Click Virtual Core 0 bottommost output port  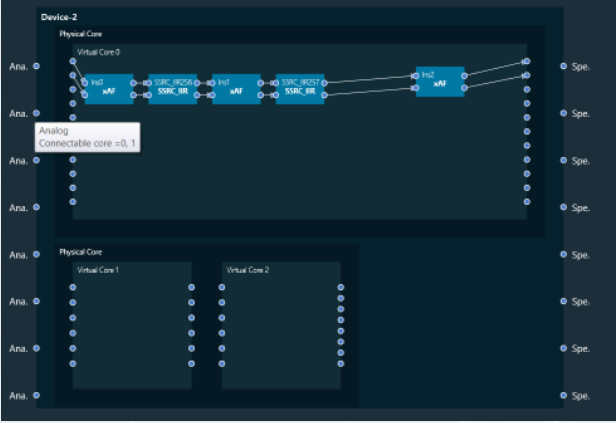click(x=527, y=202)
